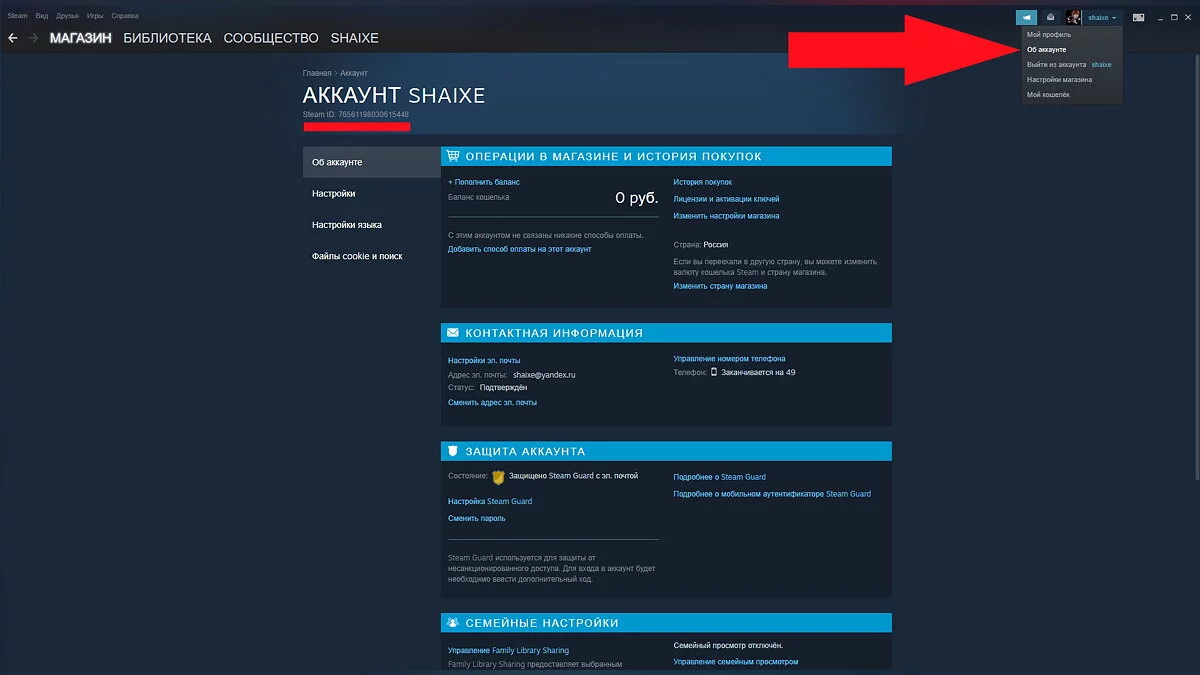
Task: Open the Вид menu
Action: (42, 16)
